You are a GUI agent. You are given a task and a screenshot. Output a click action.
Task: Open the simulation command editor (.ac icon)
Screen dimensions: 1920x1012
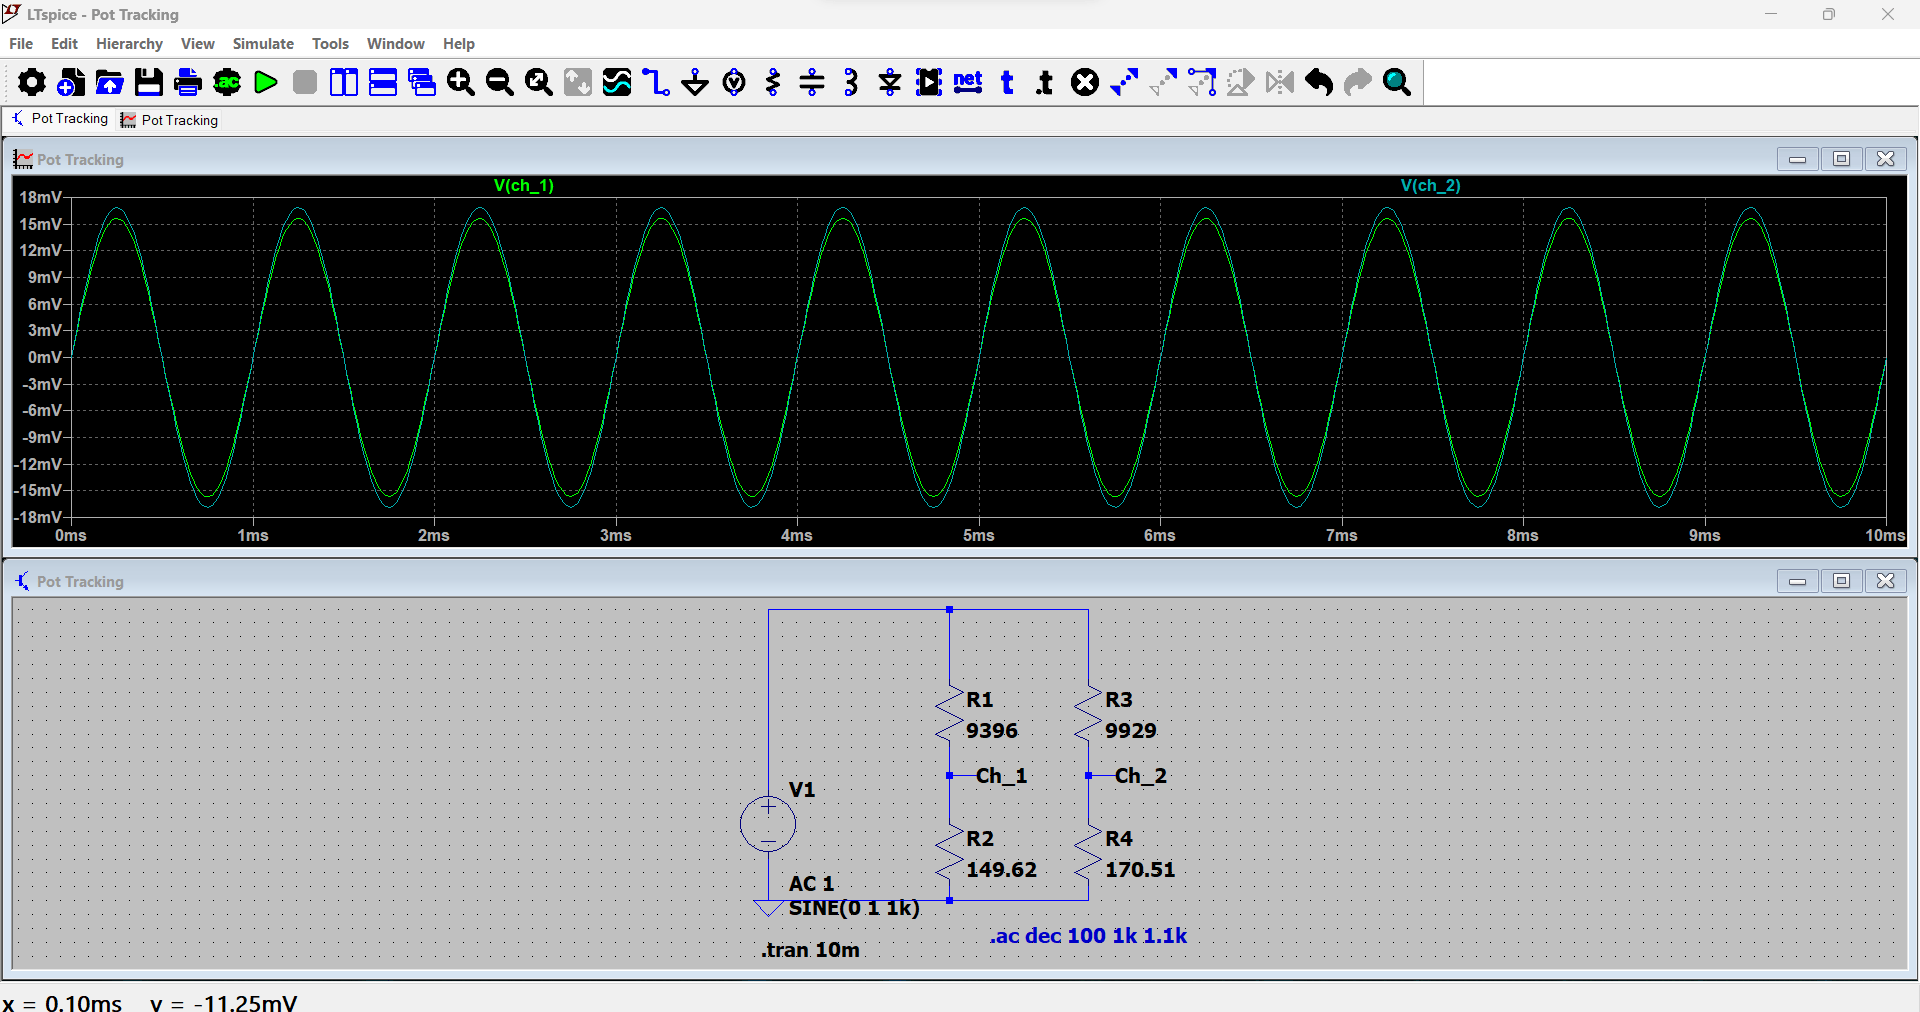pyautogui.click(x=227, y=82)
